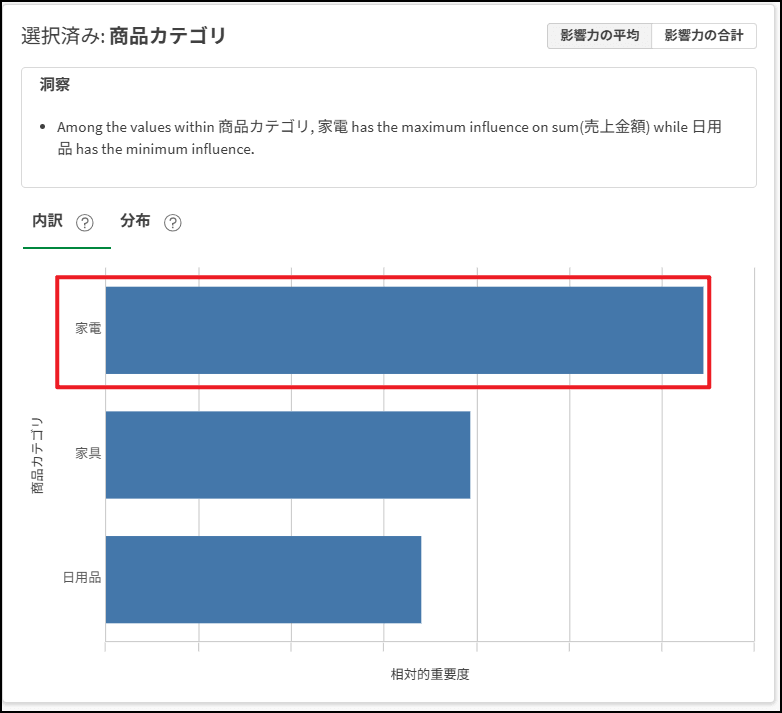The height and width of the screenshot is (713, 782).
Task: Click the 家具 y-axis label
Action: pyautogui.click(x=88, y=454)
